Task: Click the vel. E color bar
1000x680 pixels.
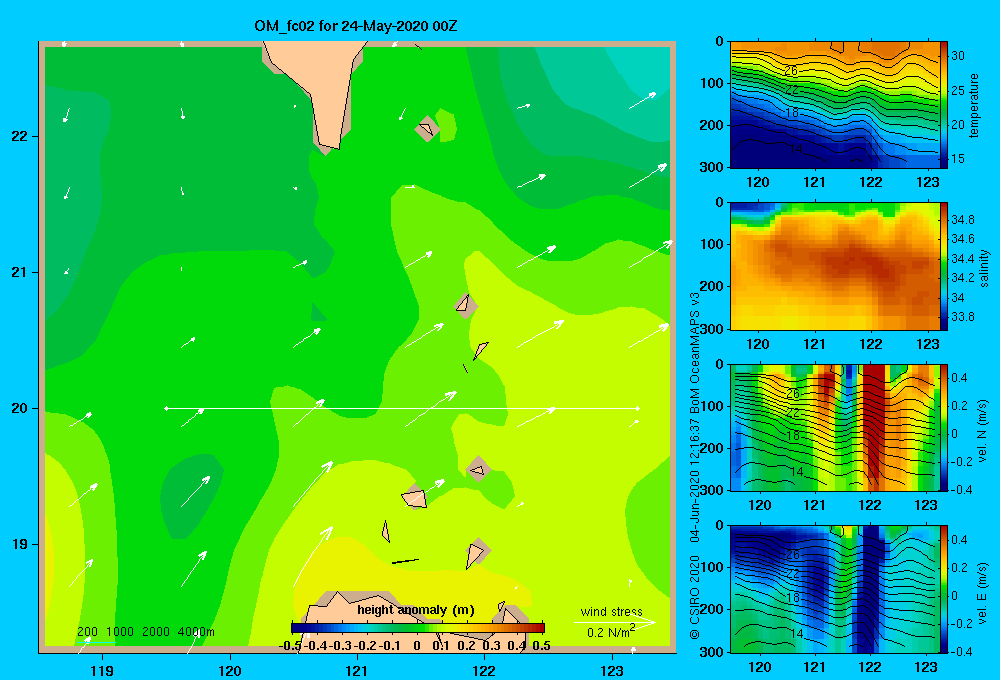Action: [944, 589]
